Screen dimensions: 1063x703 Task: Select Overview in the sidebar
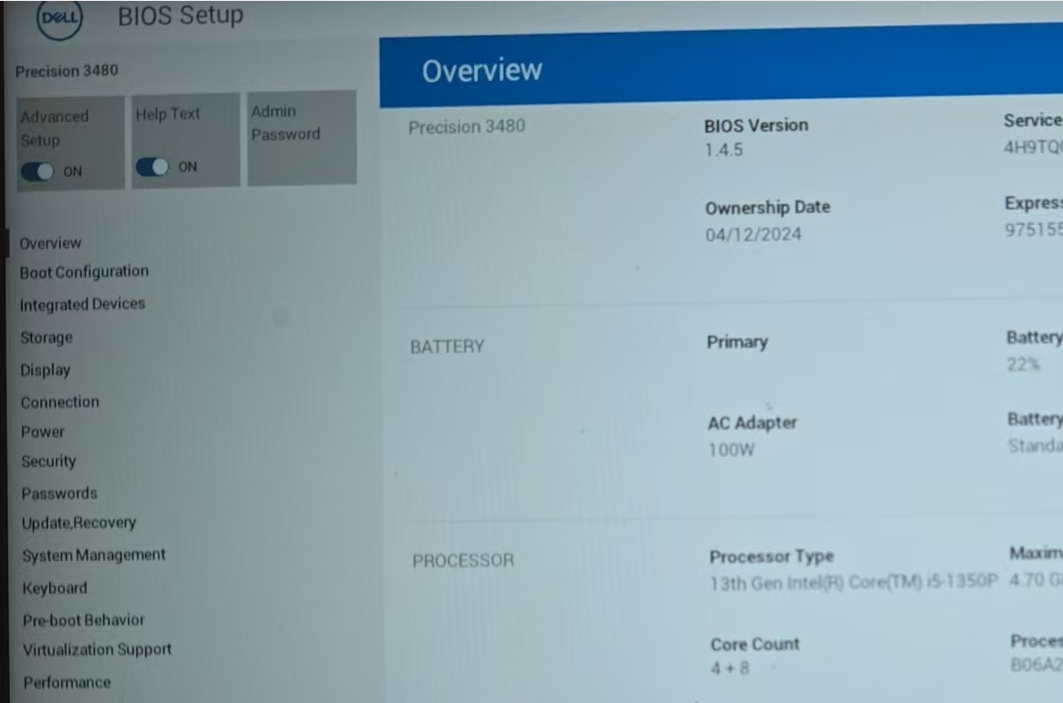click(50, 243)
